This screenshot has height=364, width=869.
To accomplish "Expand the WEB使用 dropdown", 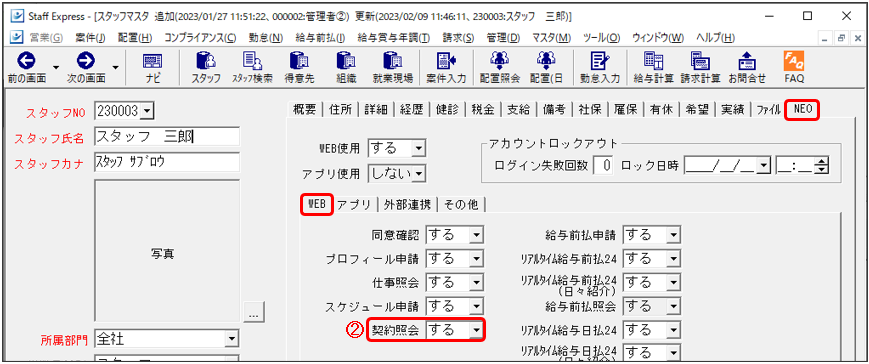I will point(418,148).
